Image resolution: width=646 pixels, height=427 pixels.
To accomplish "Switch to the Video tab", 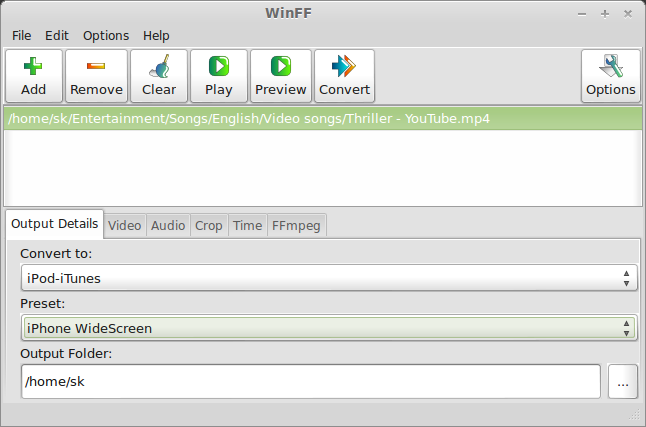I will point(125,225).
